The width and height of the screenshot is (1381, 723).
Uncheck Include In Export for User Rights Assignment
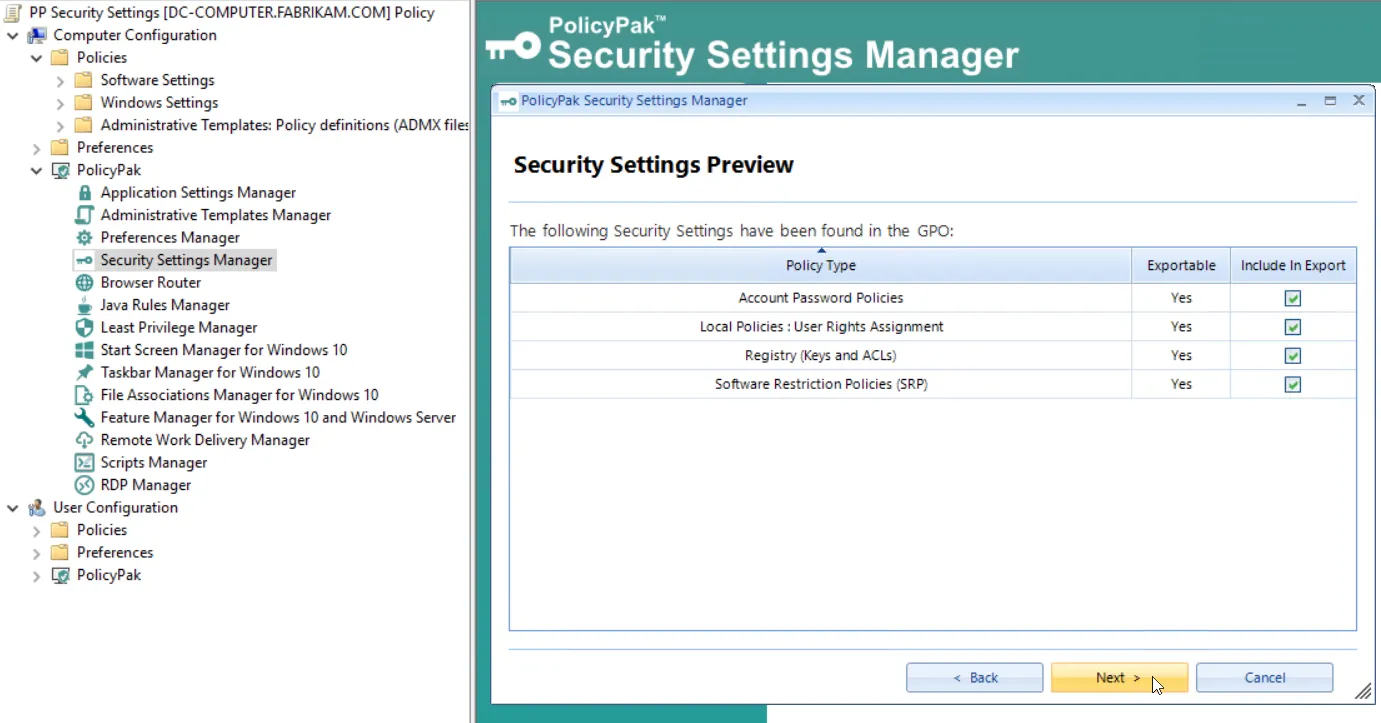[1293, 327]
